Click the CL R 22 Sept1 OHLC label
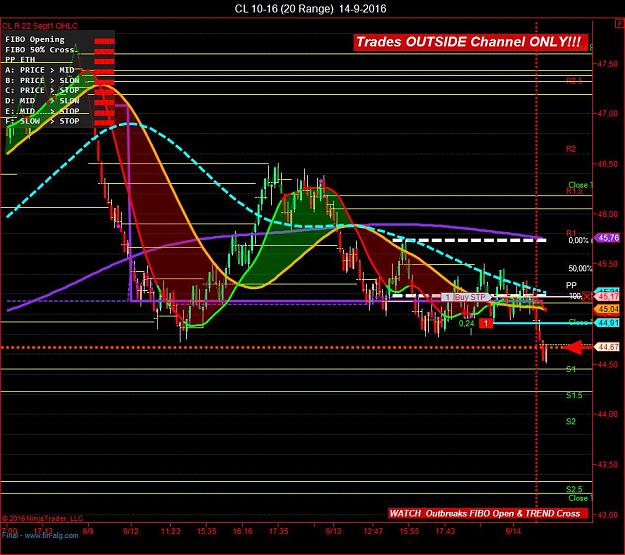The width and height of the screenshot is (625, 555). click(x=40, y=26)
